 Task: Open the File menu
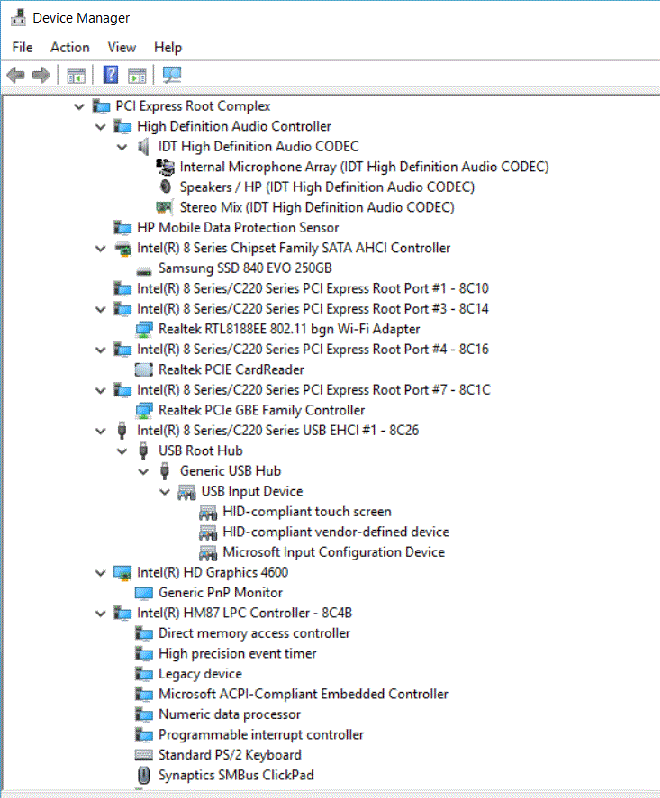[x=22, y=47]
